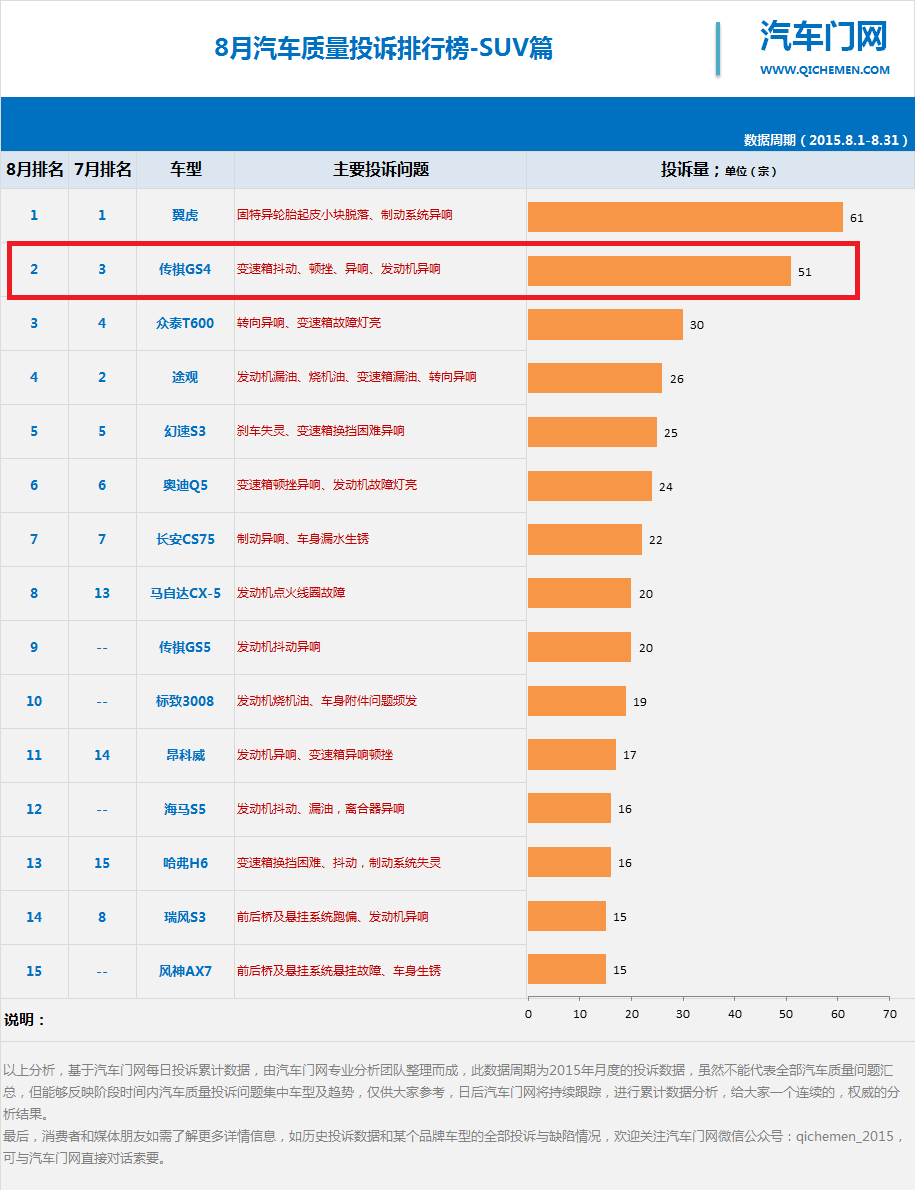Image resolution: width=915 pixels, height=1190 pixels.
Task: Click the value label 61 beside 翼虎 bar
Action: (x=857, y=219)
